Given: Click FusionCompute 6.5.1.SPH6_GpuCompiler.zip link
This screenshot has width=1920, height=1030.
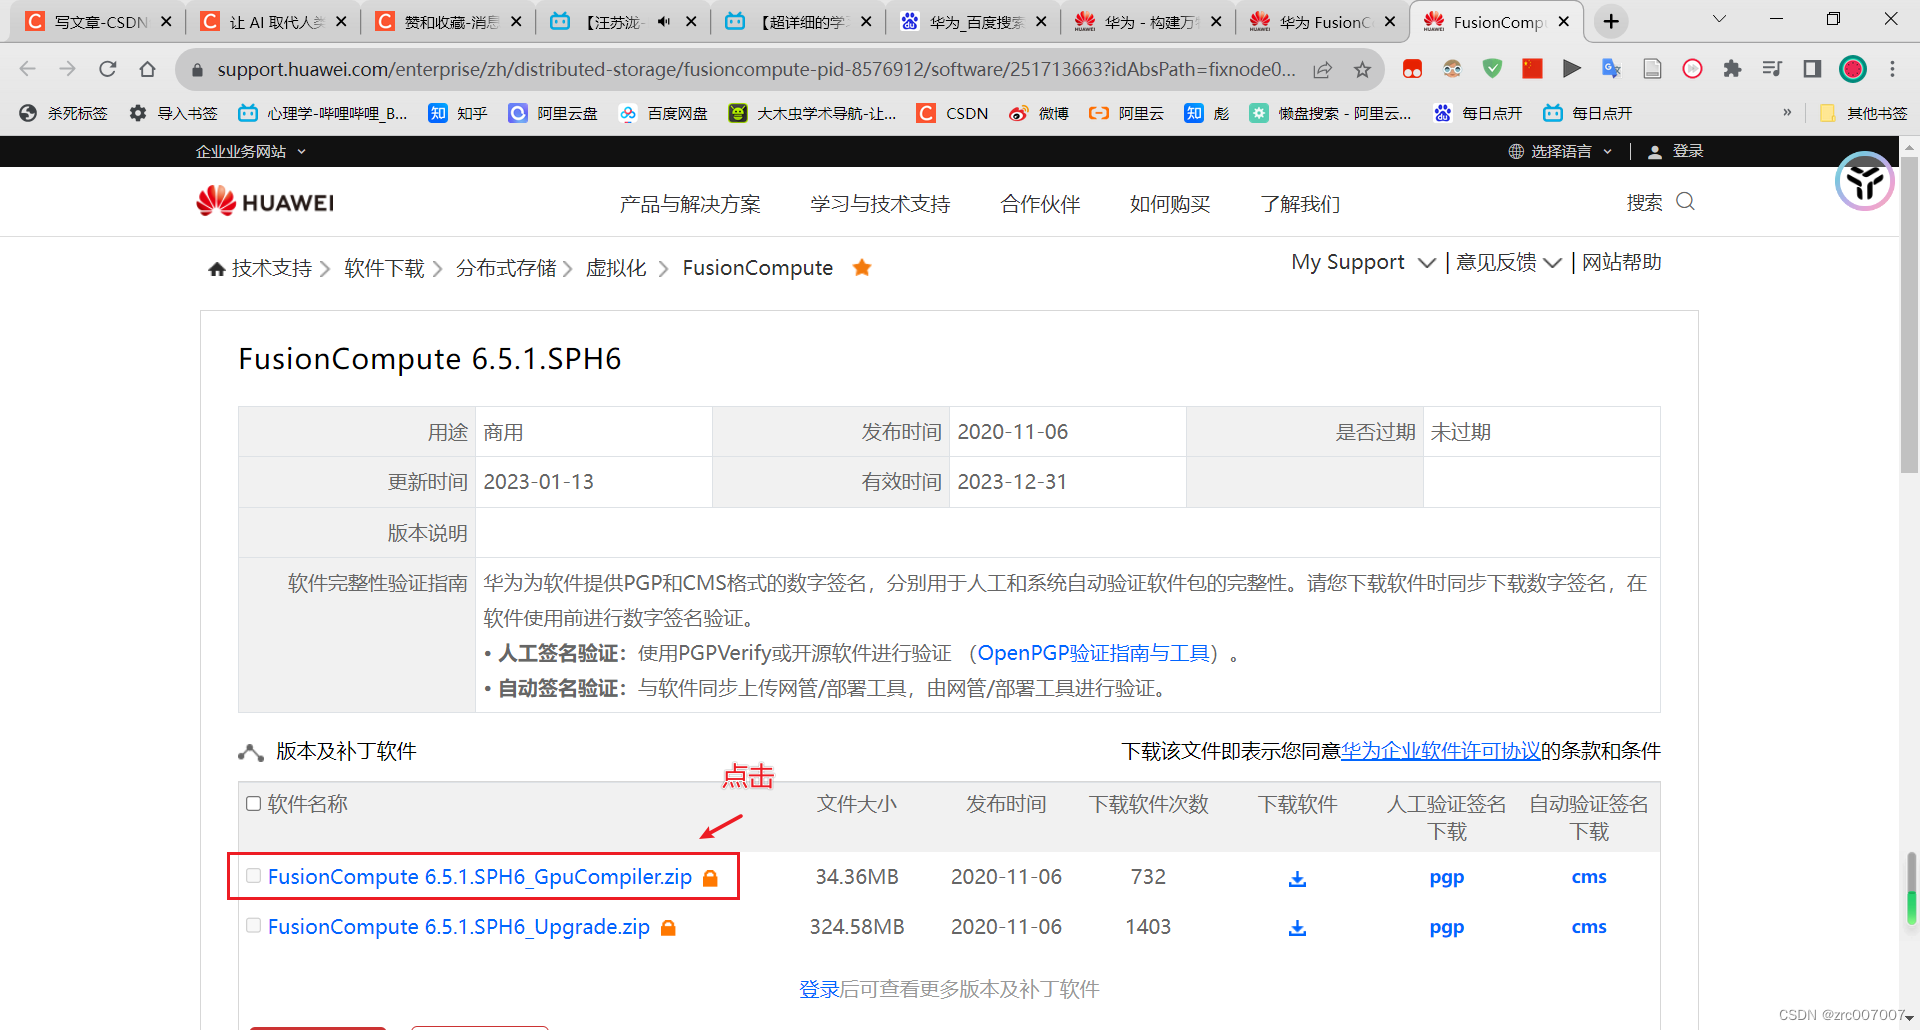Looking at the screenshot, I should [480, 877].
